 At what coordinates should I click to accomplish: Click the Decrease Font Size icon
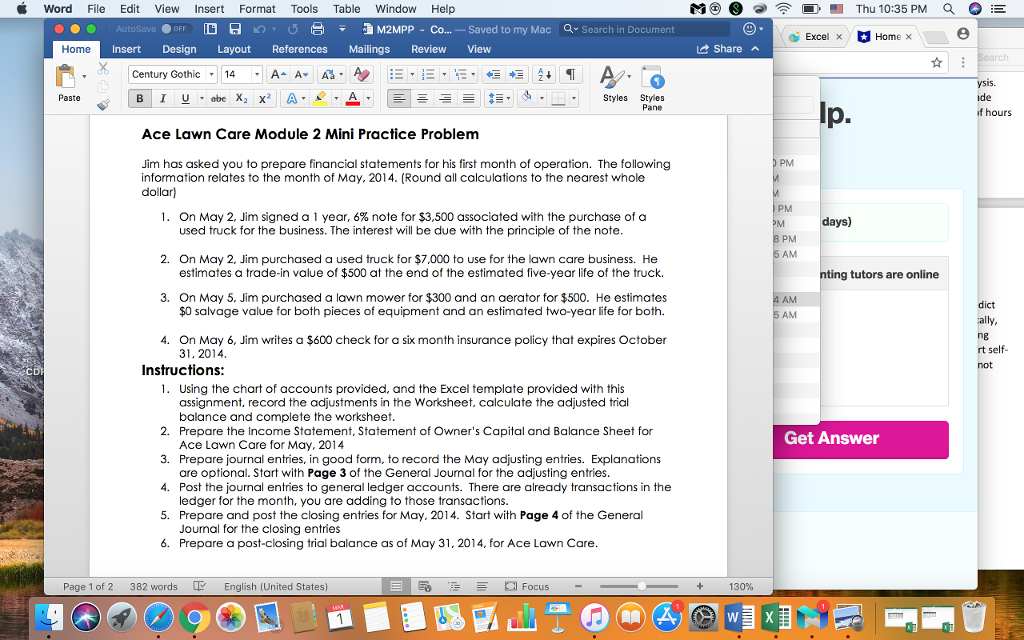tap(301, 74)
